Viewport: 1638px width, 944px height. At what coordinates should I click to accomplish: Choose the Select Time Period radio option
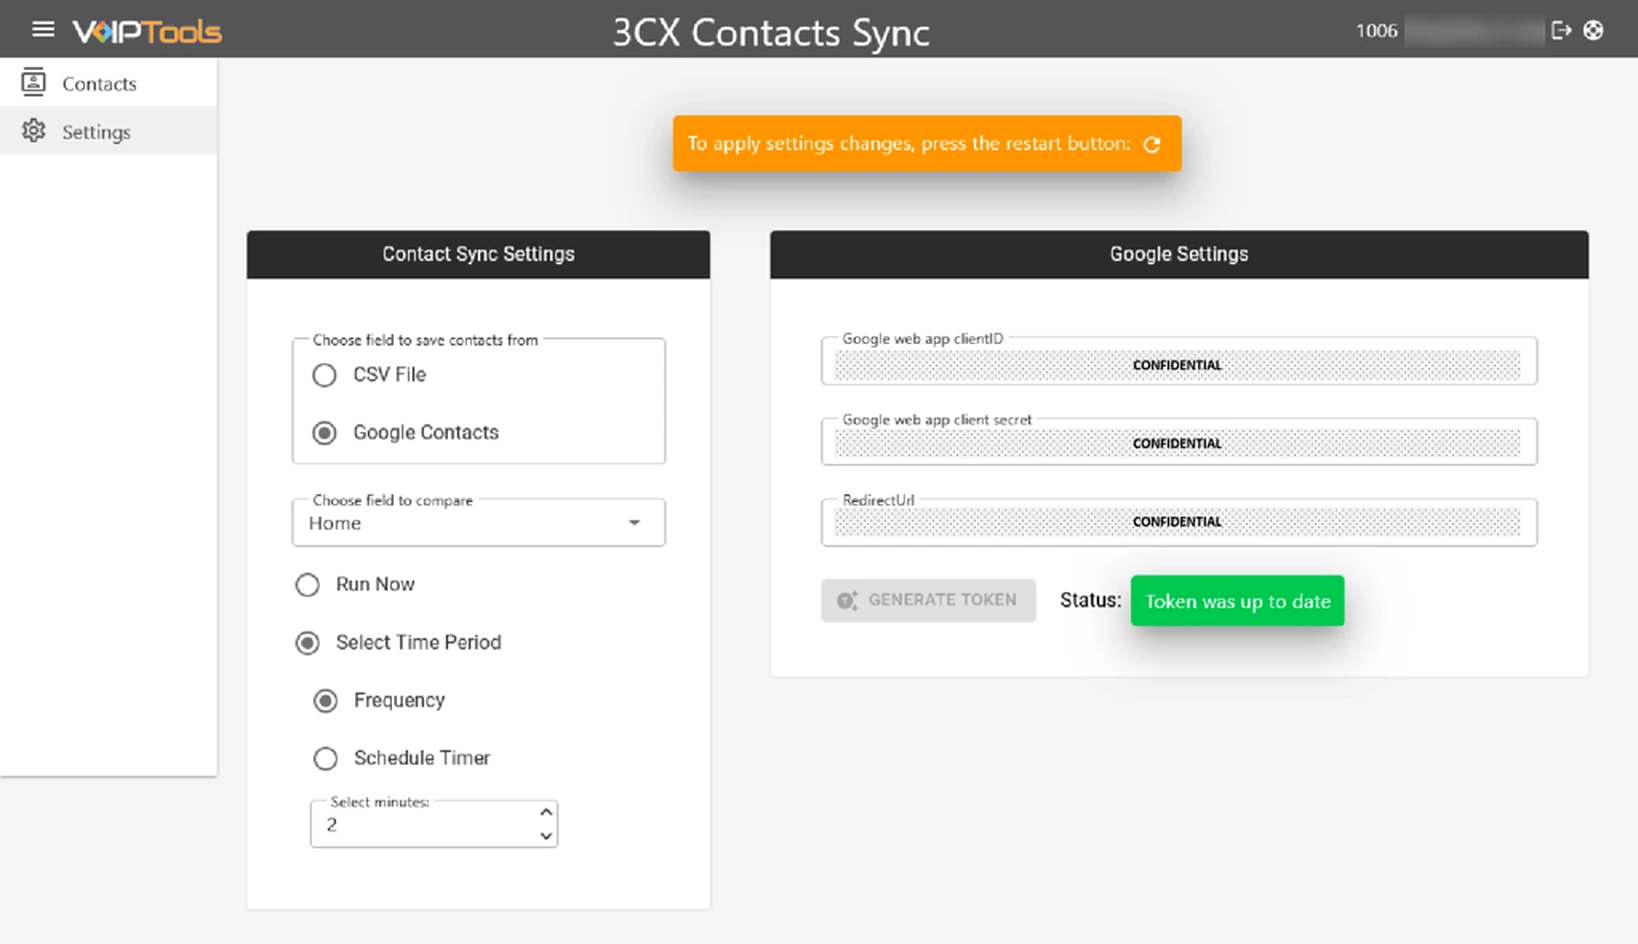[307, 643]
